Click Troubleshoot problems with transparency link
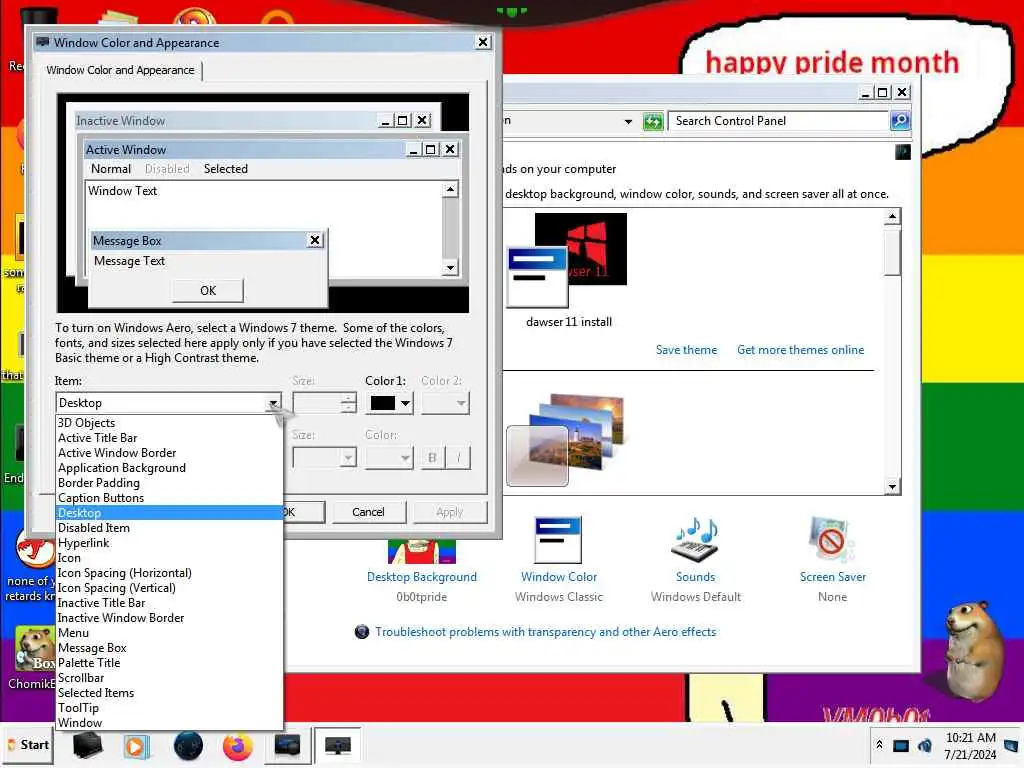Screen dimensions: 1024x768 tap(545, 632)
